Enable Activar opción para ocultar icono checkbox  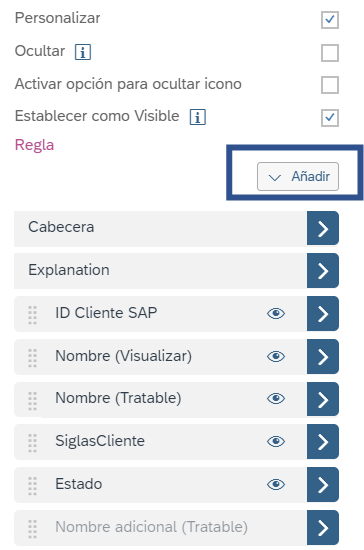pos(330,85)
